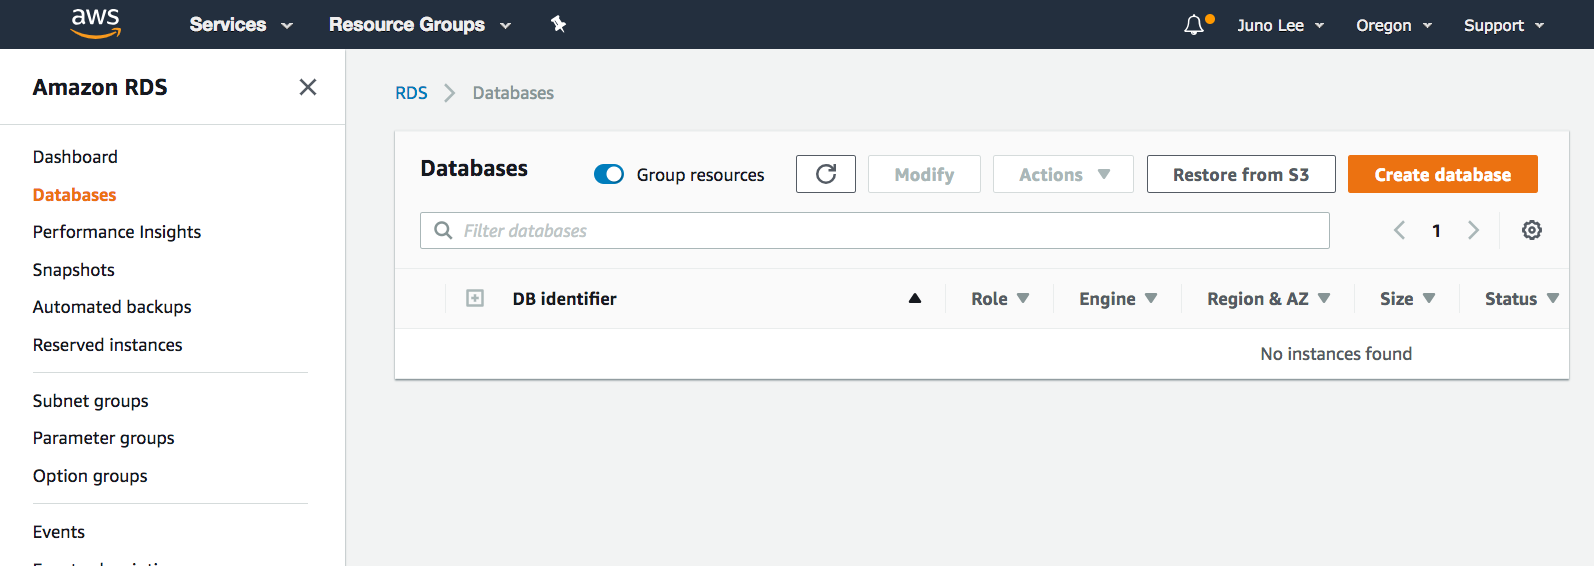
Task: Go to next page arrow
Action: coord(1473,230)
